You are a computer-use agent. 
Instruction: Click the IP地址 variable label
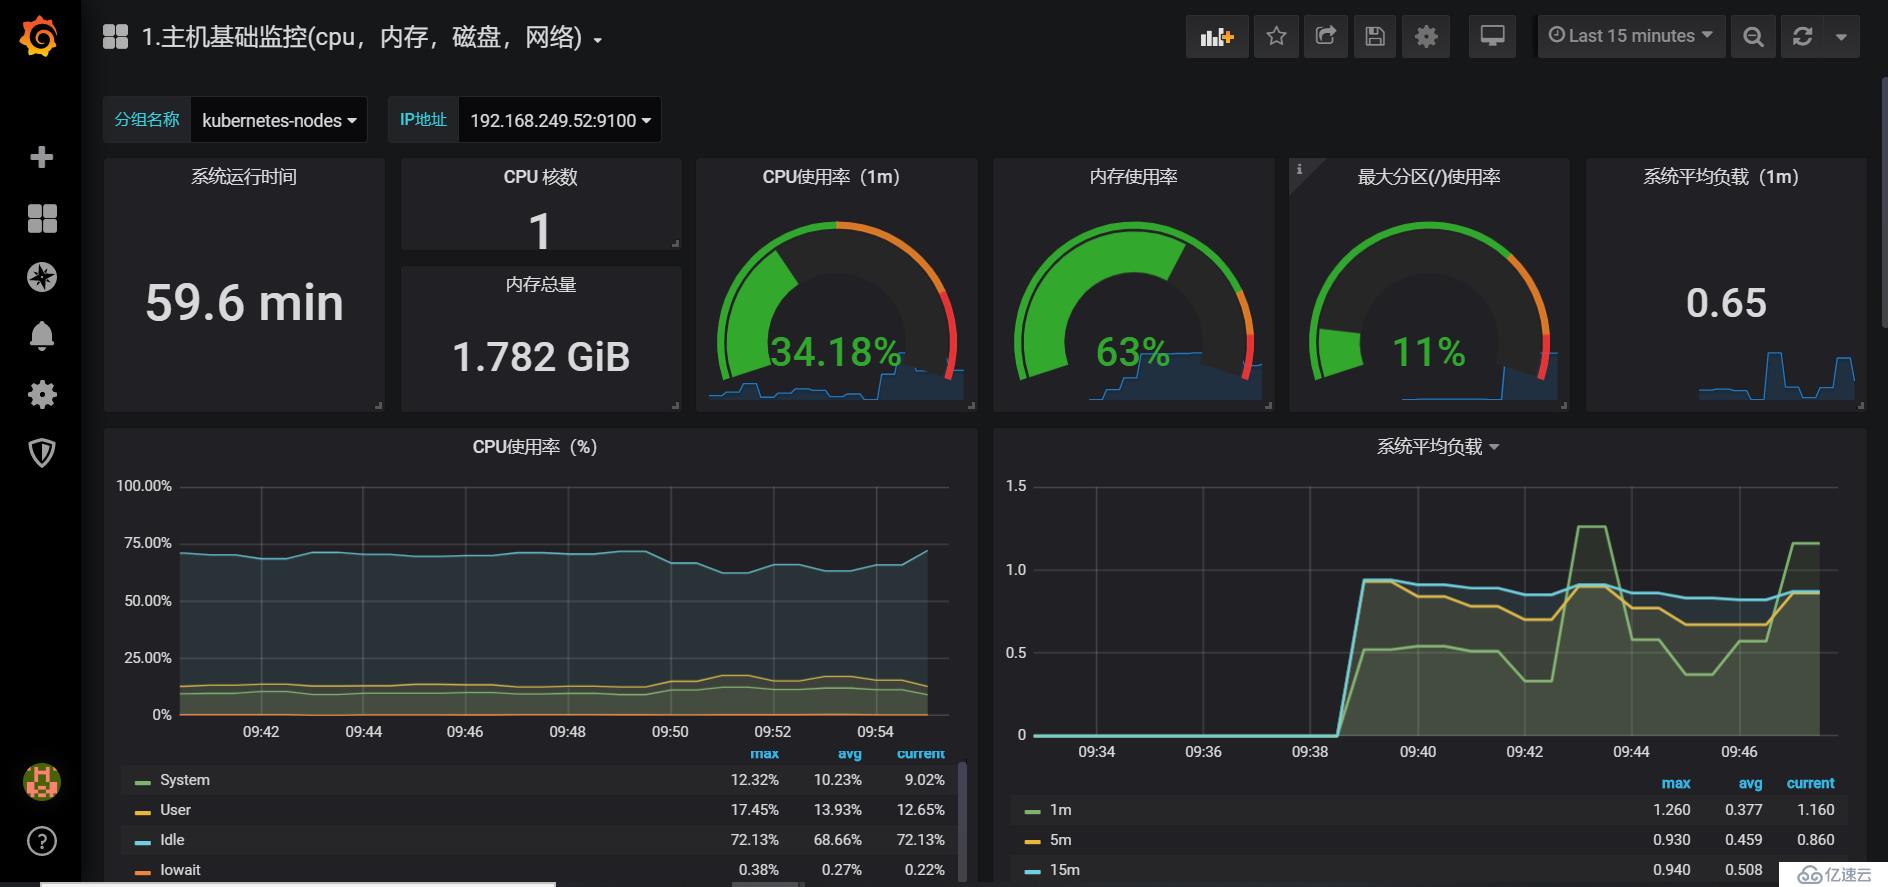click(x=423, y=120)
